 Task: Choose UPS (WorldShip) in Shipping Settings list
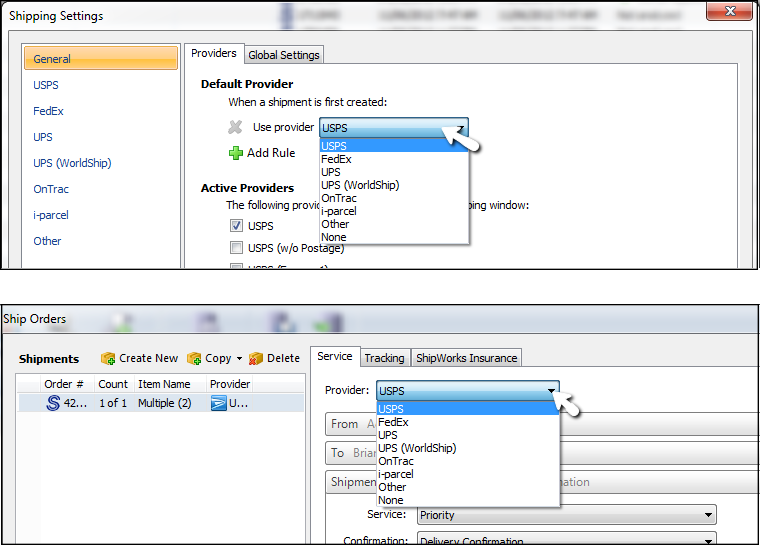394,185
